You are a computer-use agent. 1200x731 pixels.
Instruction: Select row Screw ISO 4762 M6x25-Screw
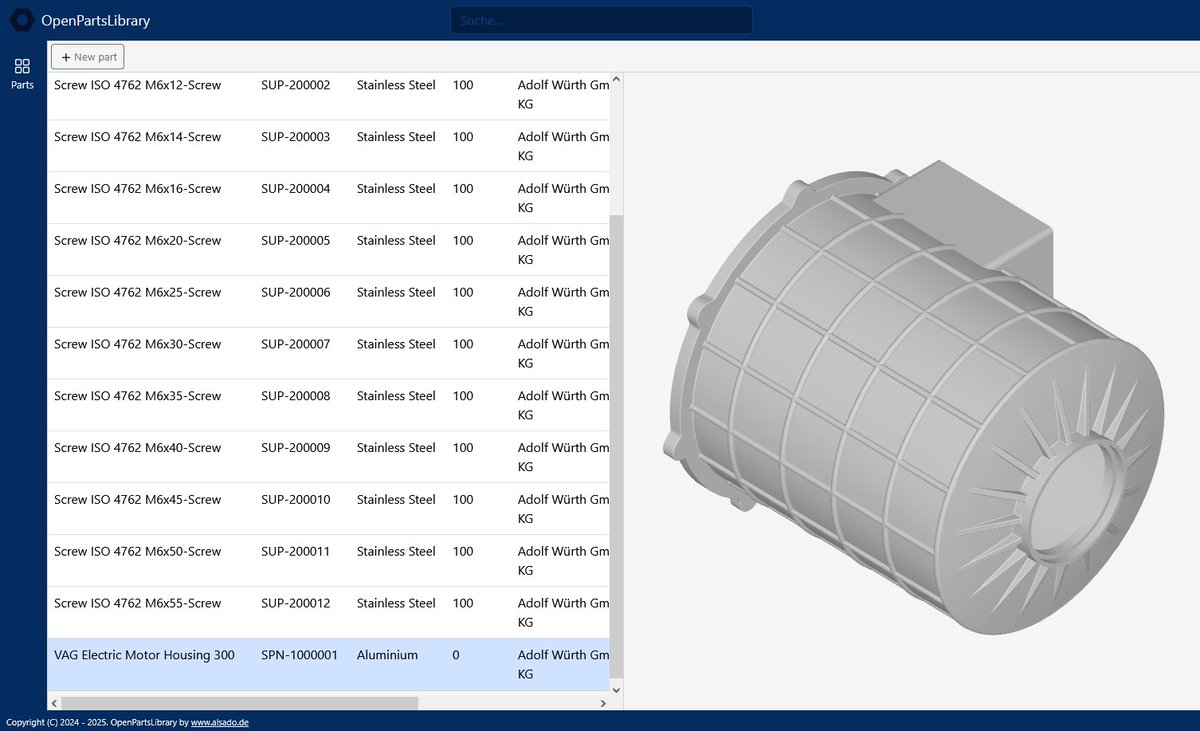[x=328, y=302]
